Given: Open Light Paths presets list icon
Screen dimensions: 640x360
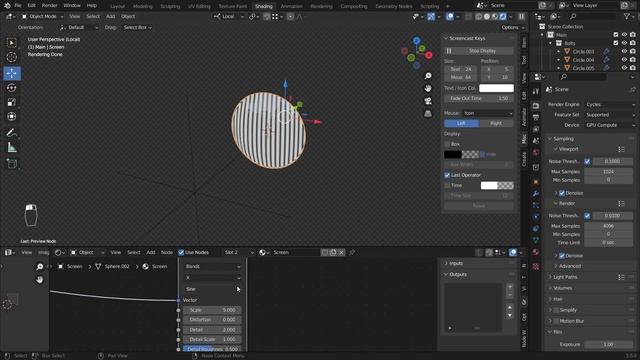Looking at the screenshot, I should (621, 277).
